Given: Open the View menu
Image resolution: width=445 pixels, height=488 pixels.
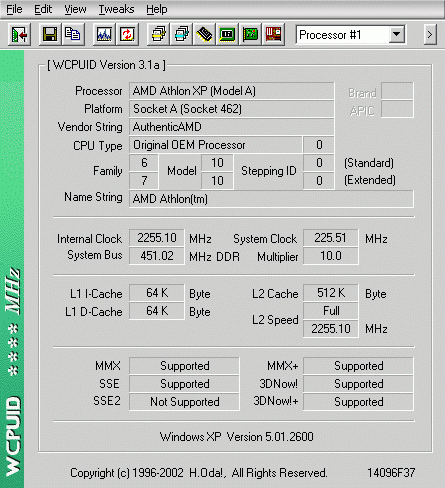Looking at the screenshot, I should point(75,9).
